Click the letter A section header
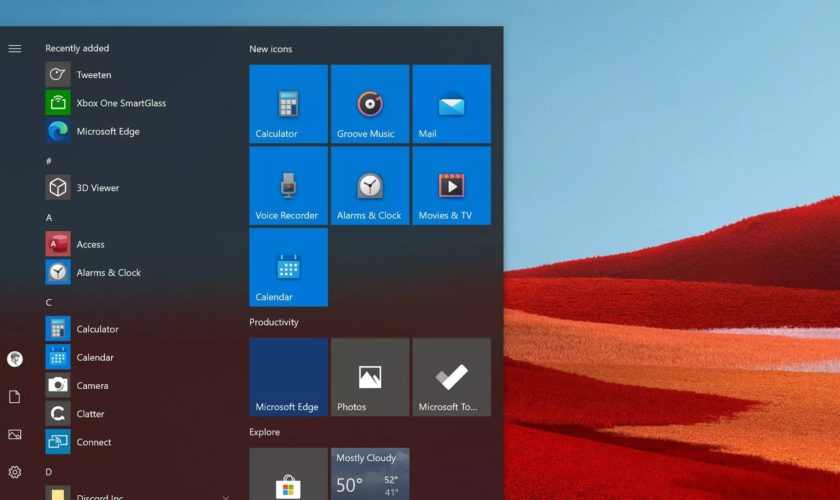The image size is (840, 500). [x=49, y=217]
